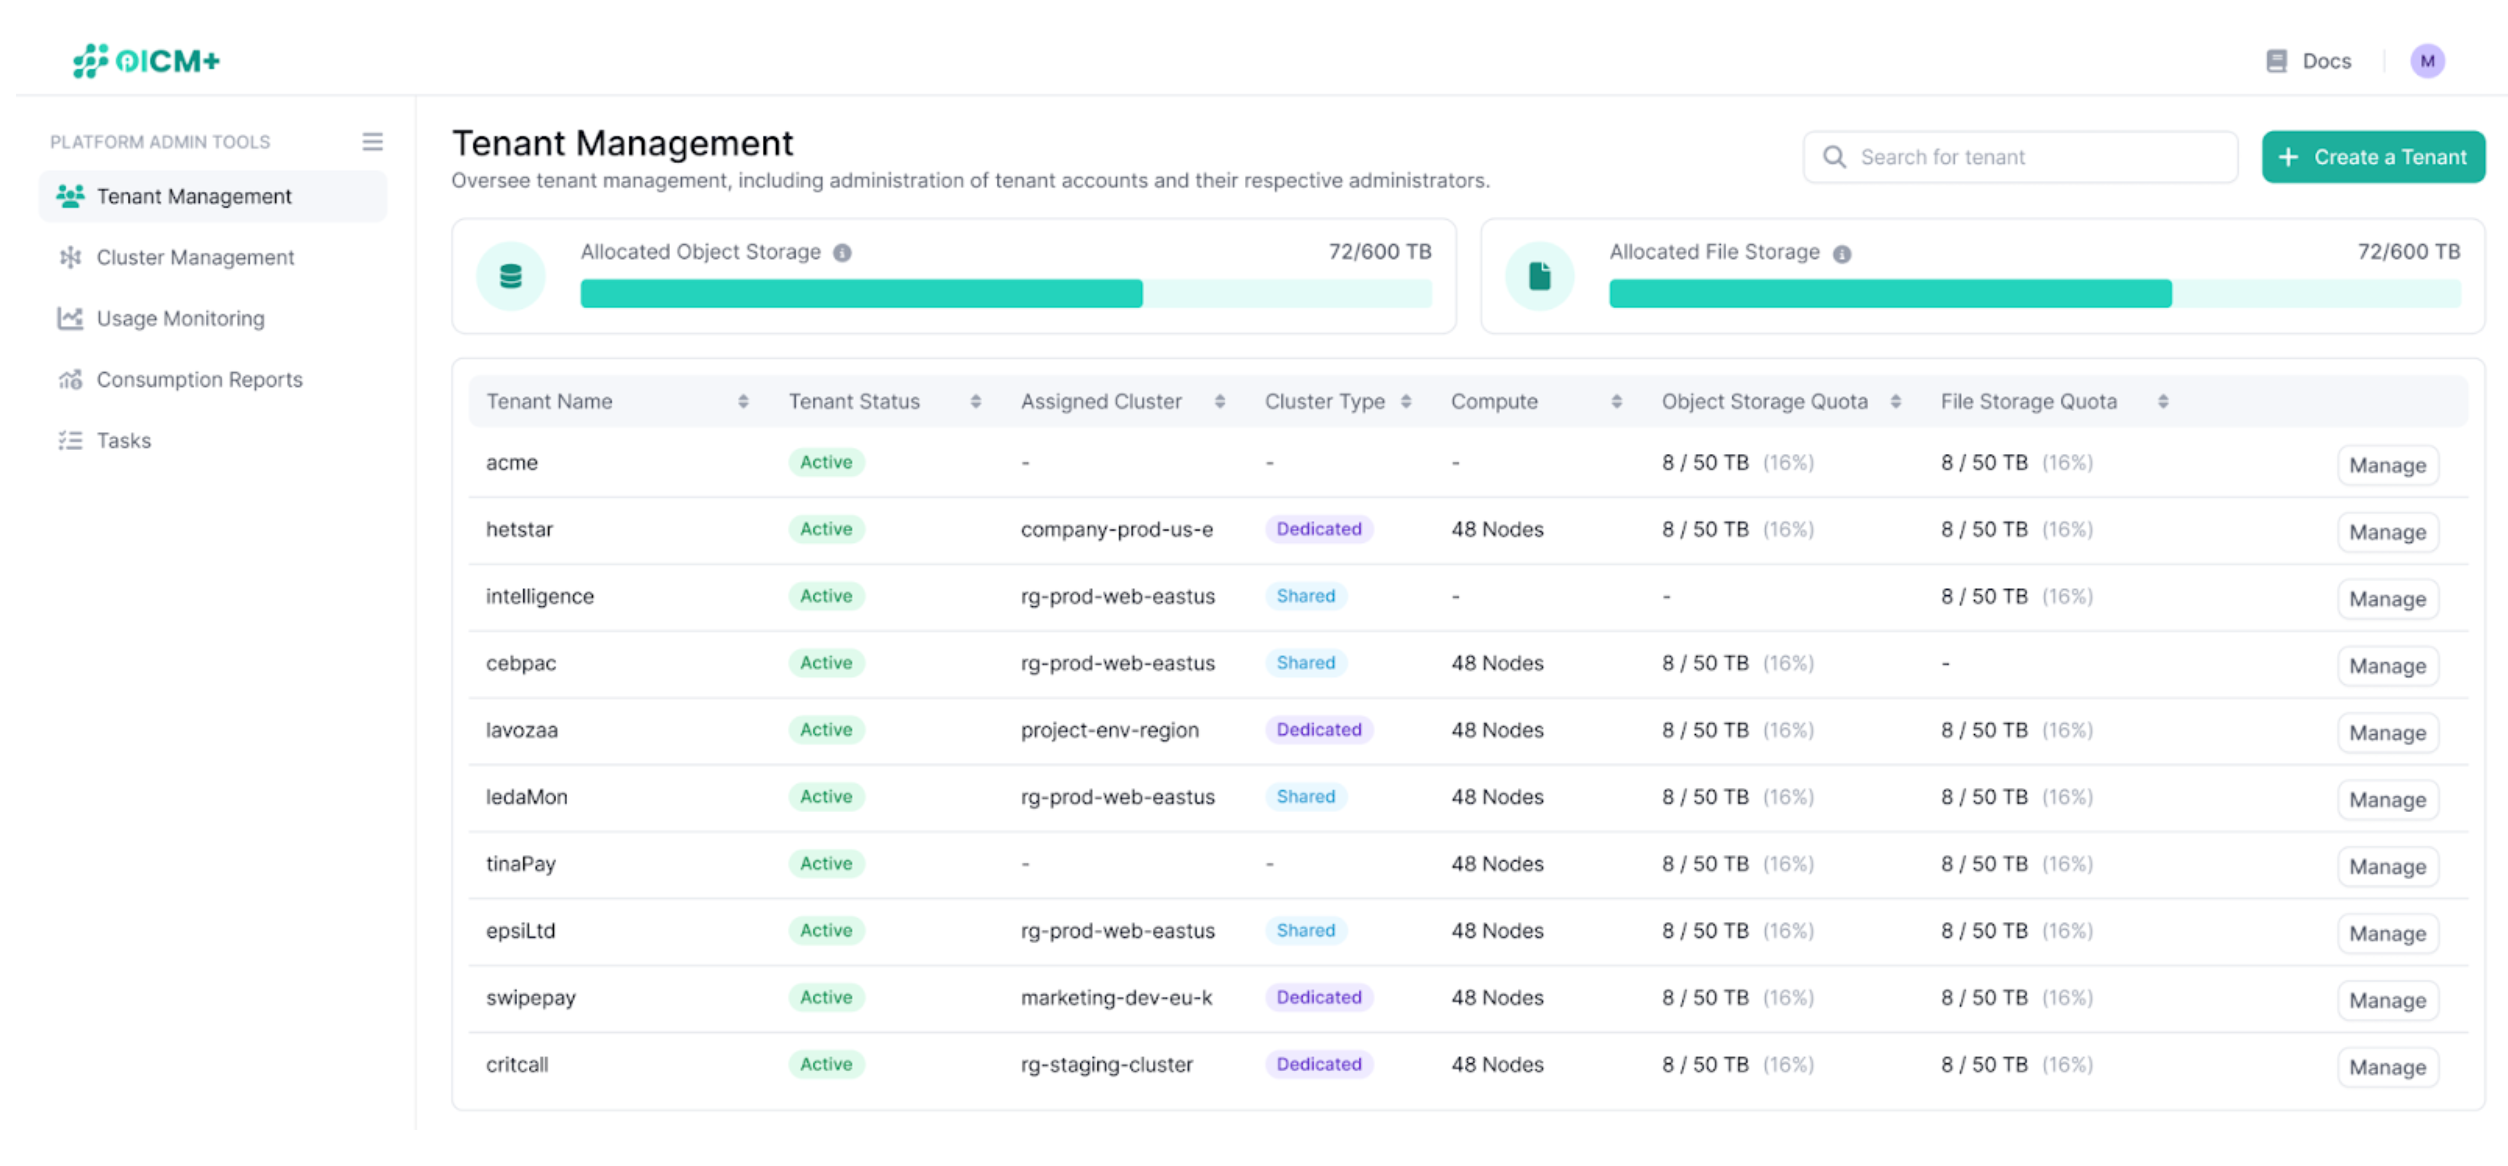Select Tenant Management in the sidebar

tap(195, 196)
